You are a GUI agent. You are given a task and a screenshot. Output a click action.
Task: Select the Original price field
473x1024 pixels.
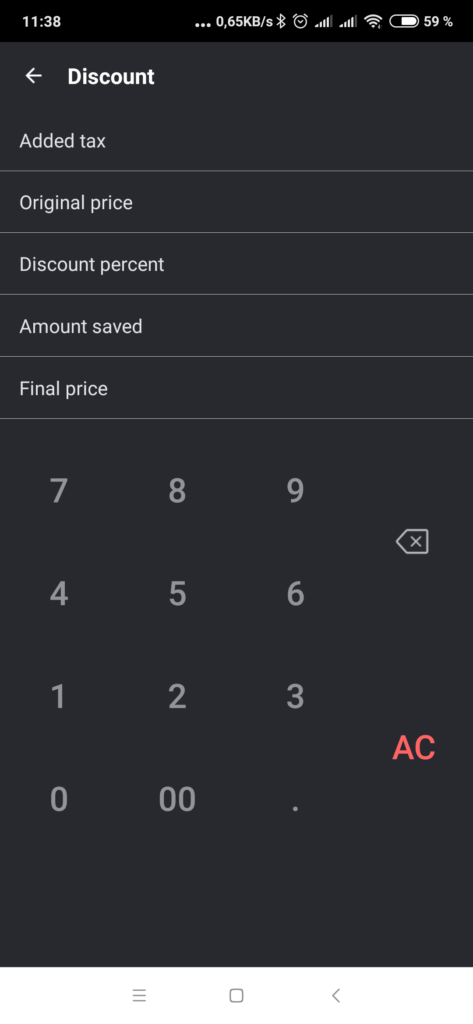(x=236, y=202)
